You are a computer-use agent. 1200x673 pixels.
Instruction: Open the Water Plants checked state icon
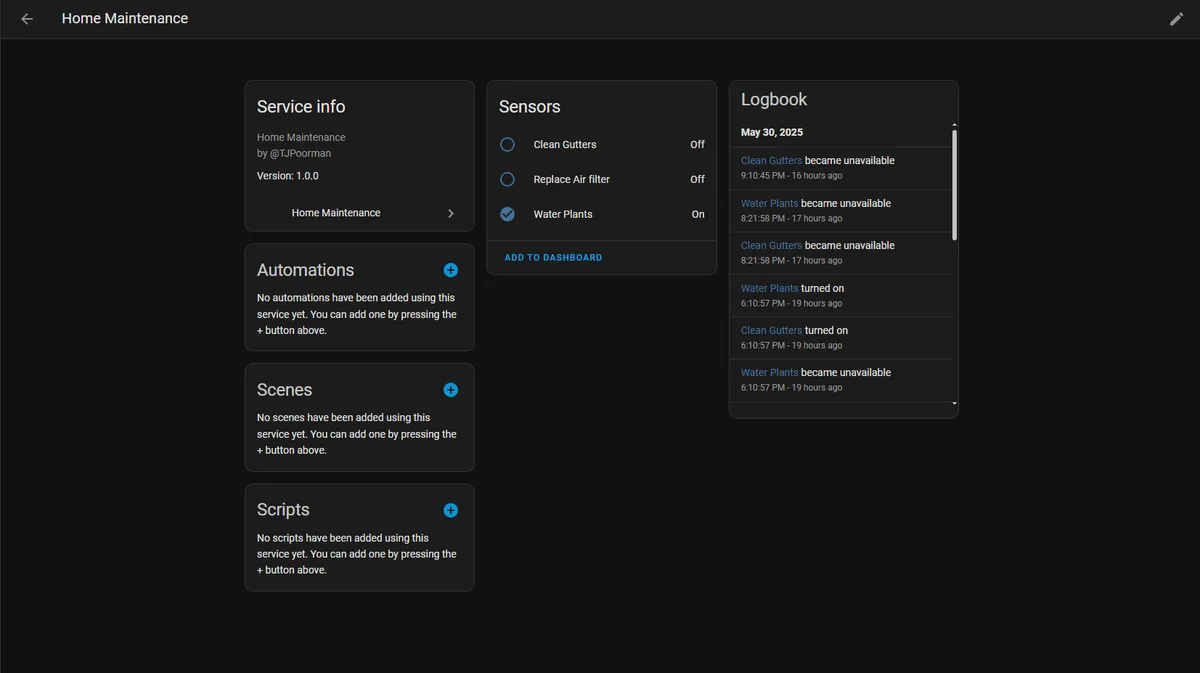507,214
